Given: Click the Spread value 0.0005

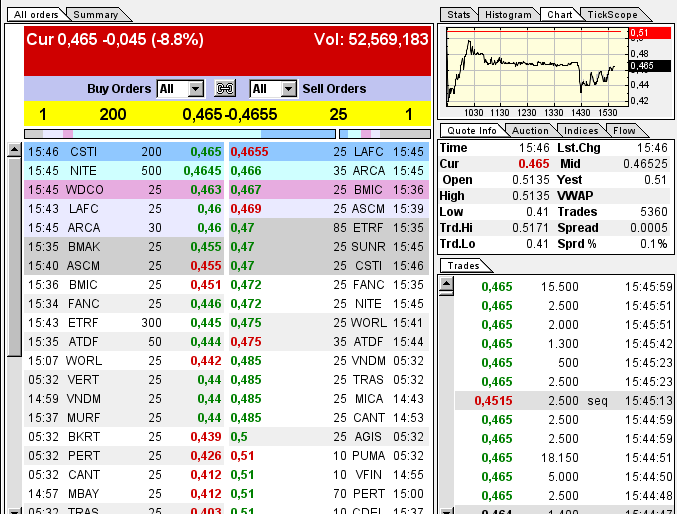Looking at the screenshot, I should 649,228.
